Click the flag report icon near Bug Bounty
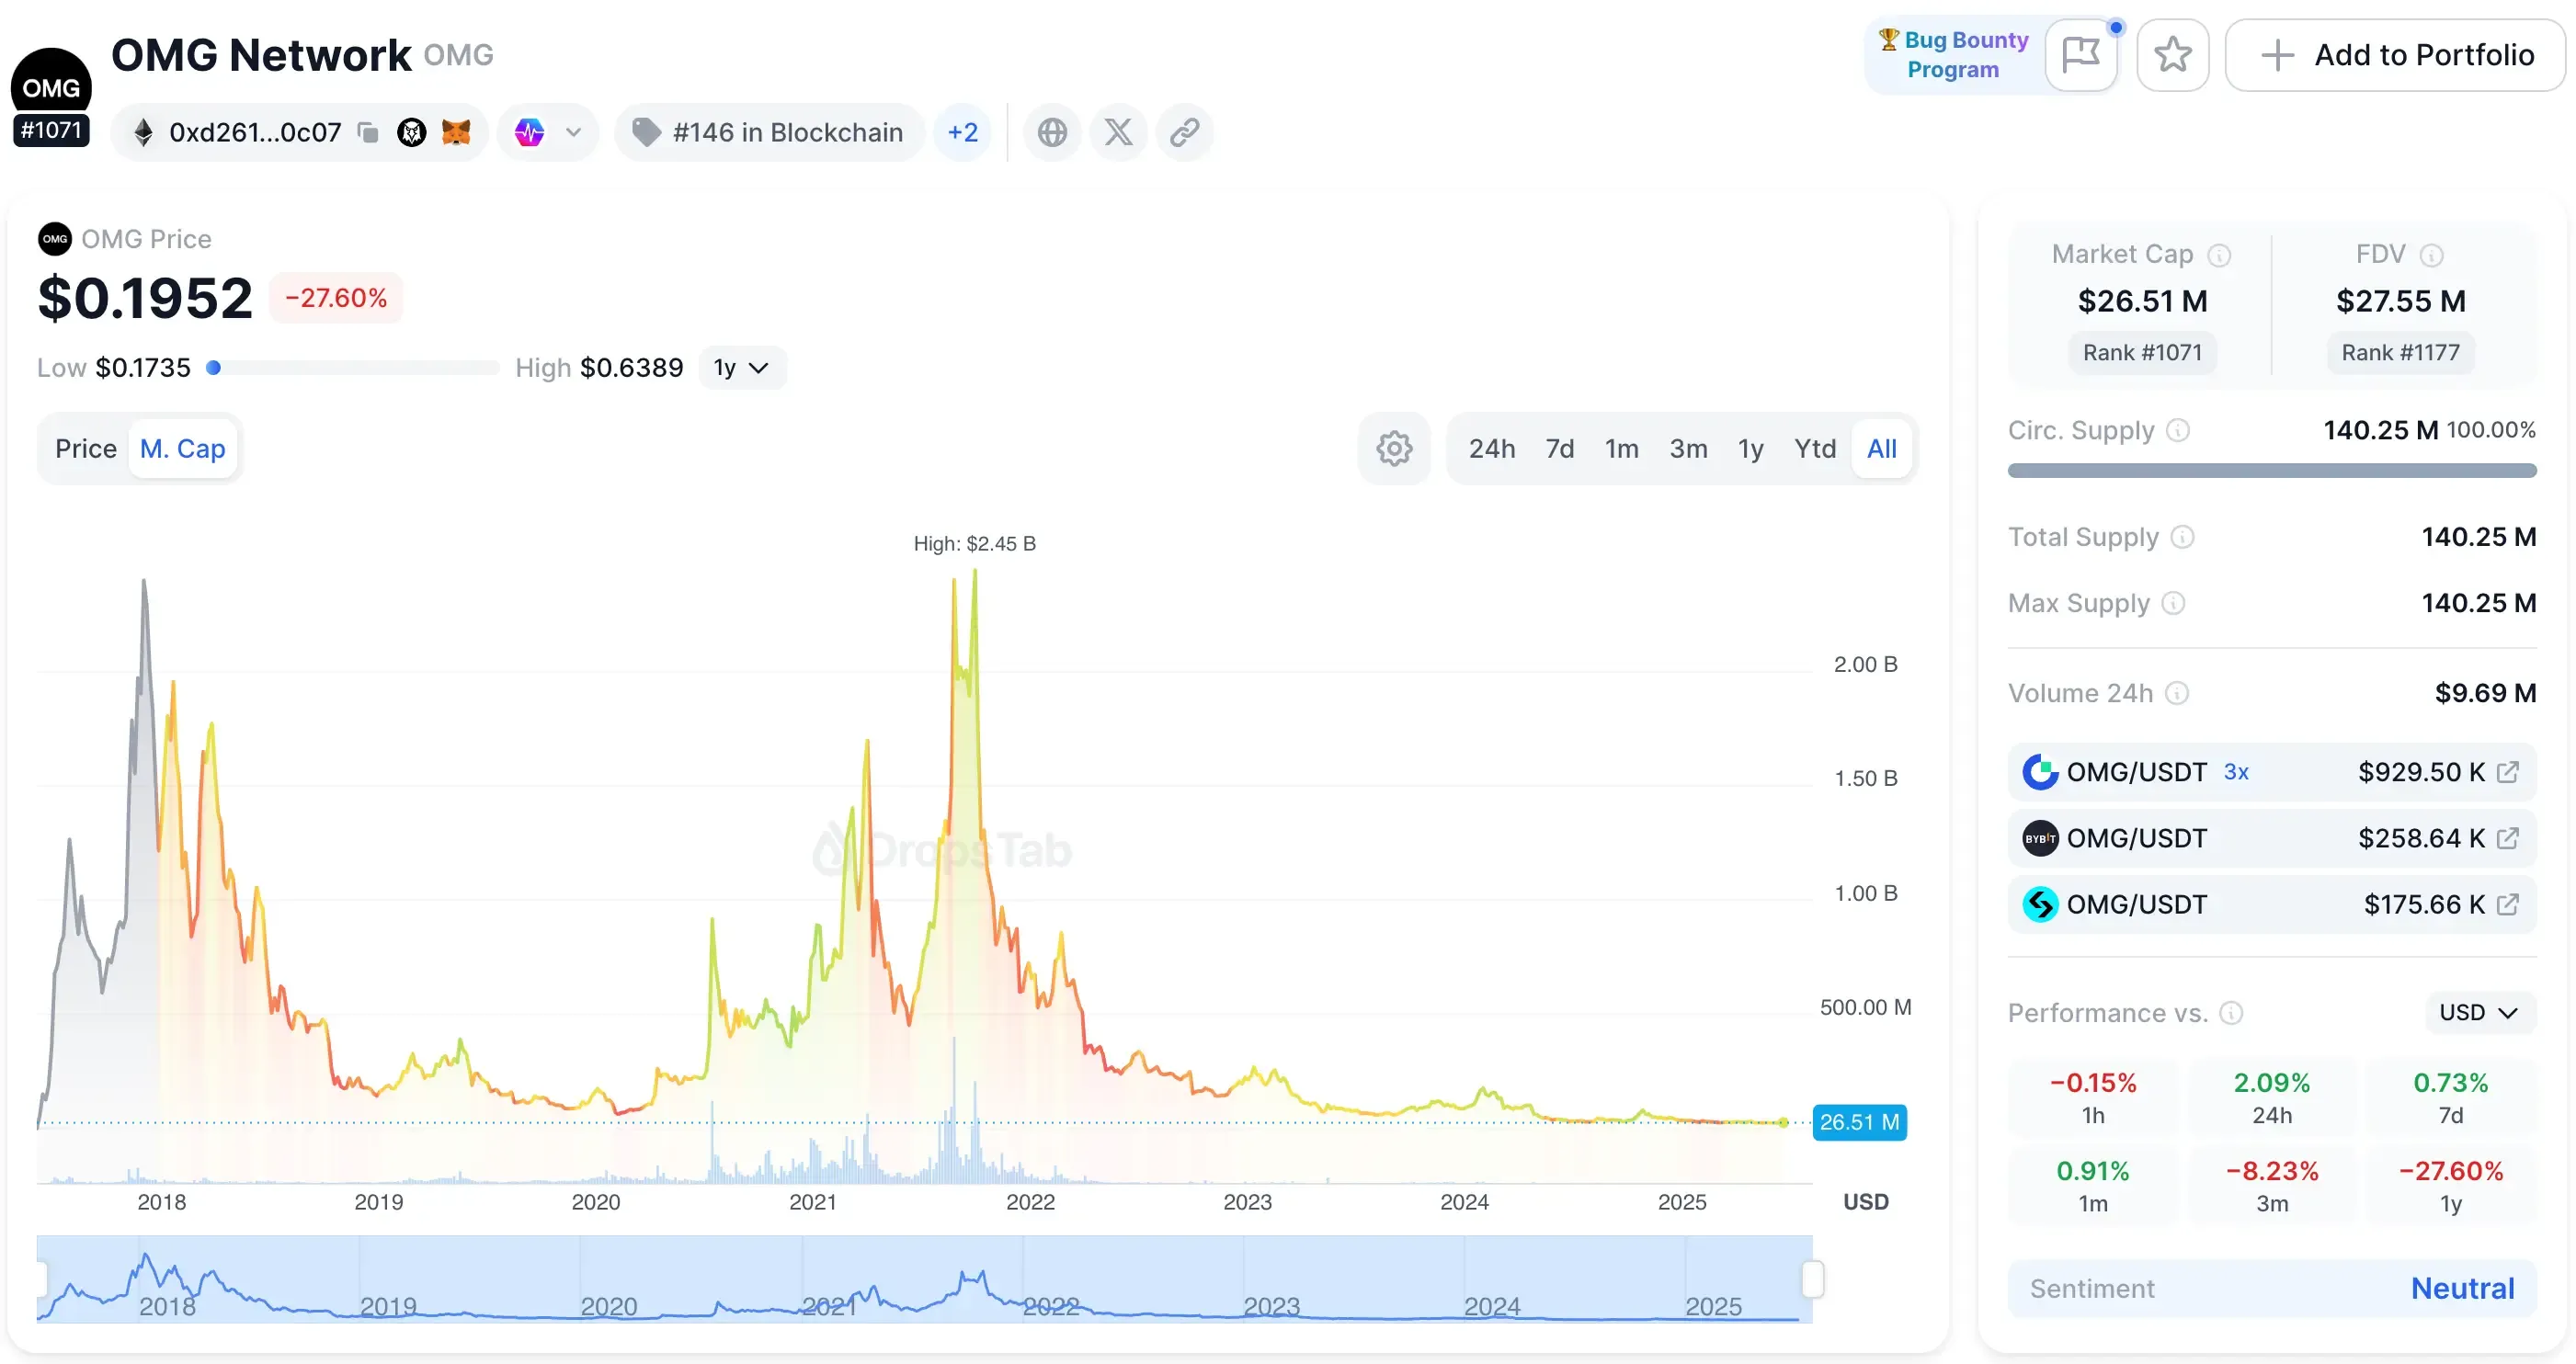This screenshot has width=2576, height=1364. [x=2081, y=55]
